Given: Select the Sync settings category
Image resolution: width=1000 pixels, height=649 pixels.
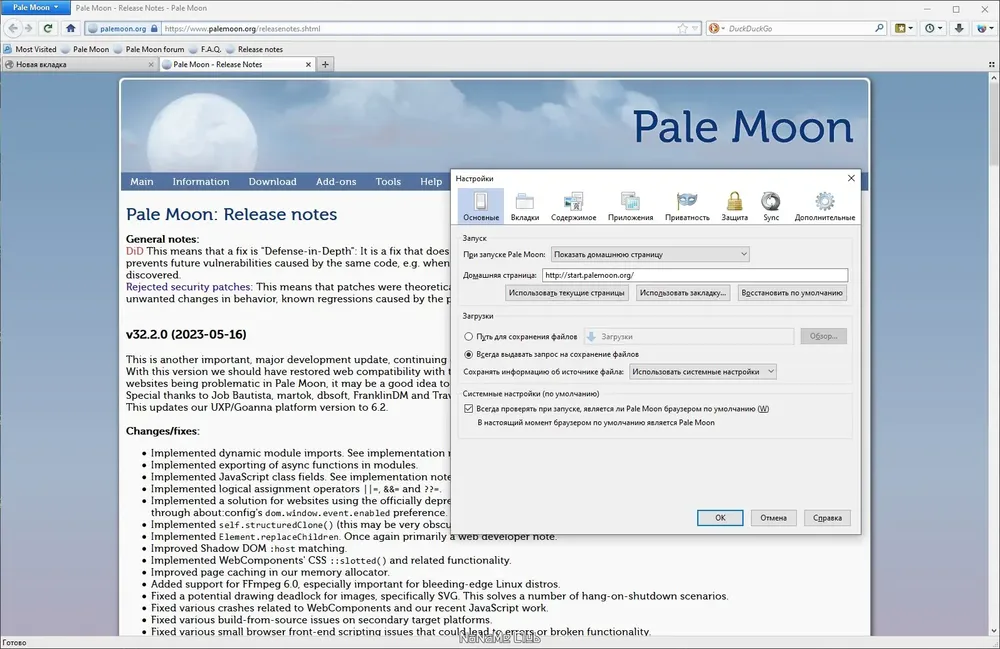Looking at the screenshot, I should [x=771, y=206].
